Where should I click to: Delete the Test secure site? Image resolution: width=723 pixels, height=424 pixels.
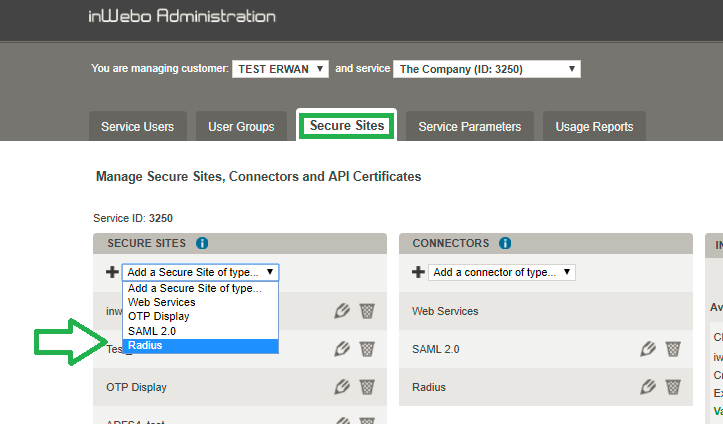tap(367, 349)
